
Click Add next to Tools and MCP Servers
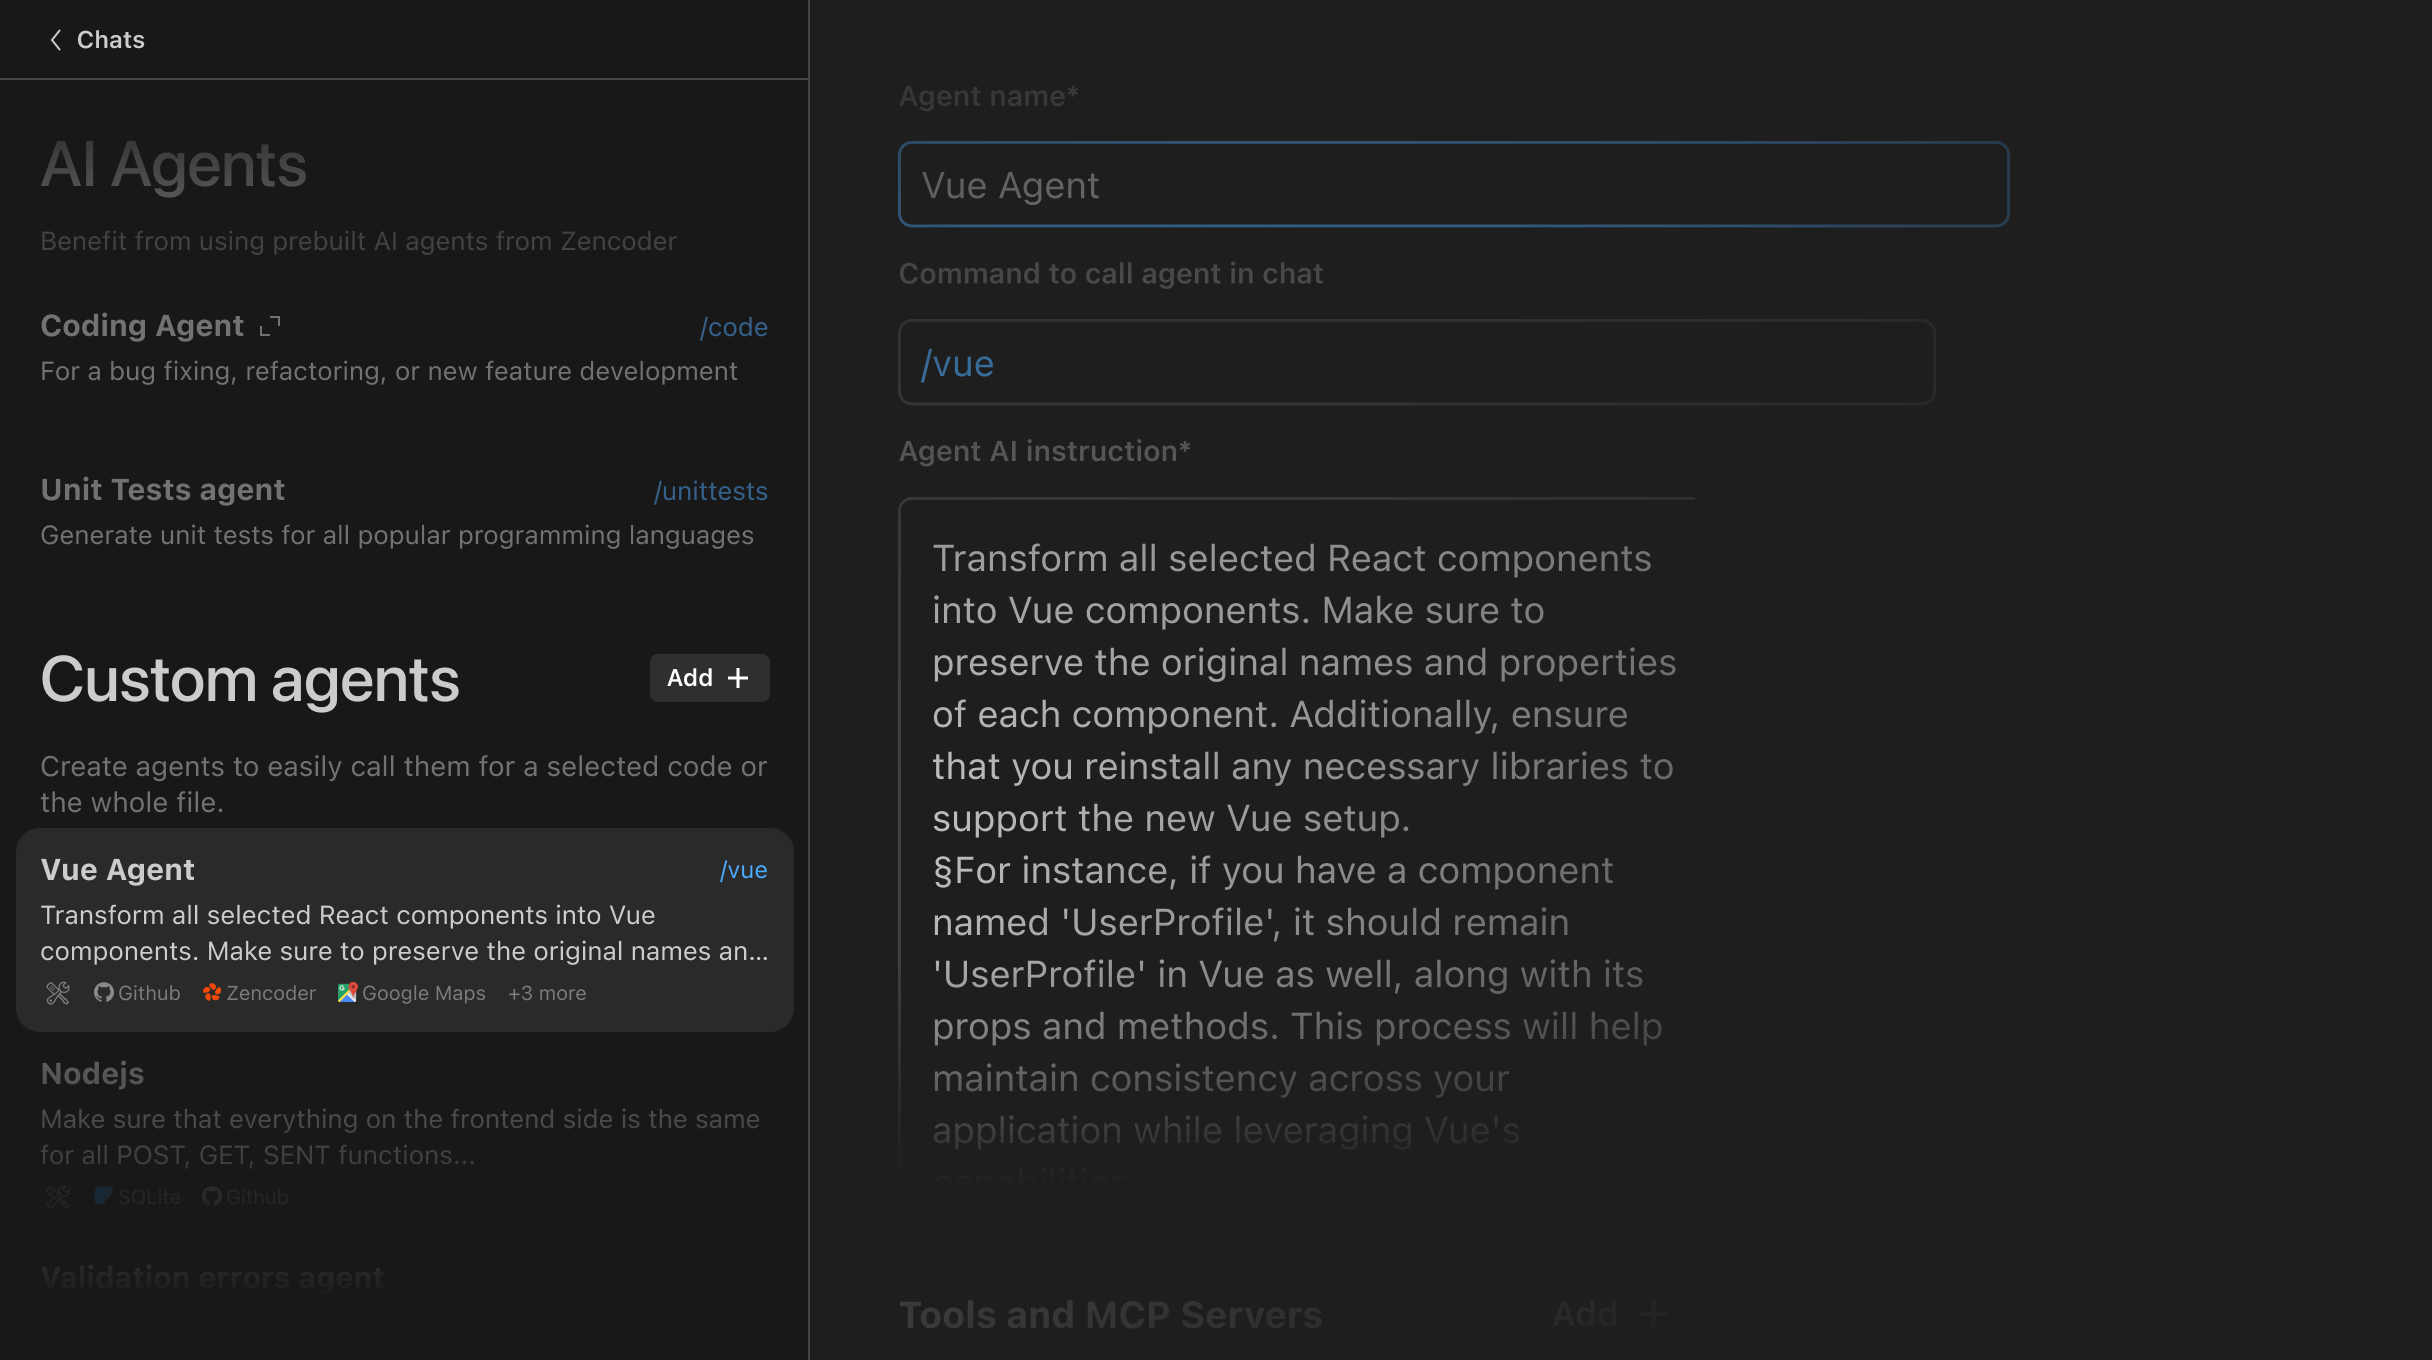[1608, 1314]
